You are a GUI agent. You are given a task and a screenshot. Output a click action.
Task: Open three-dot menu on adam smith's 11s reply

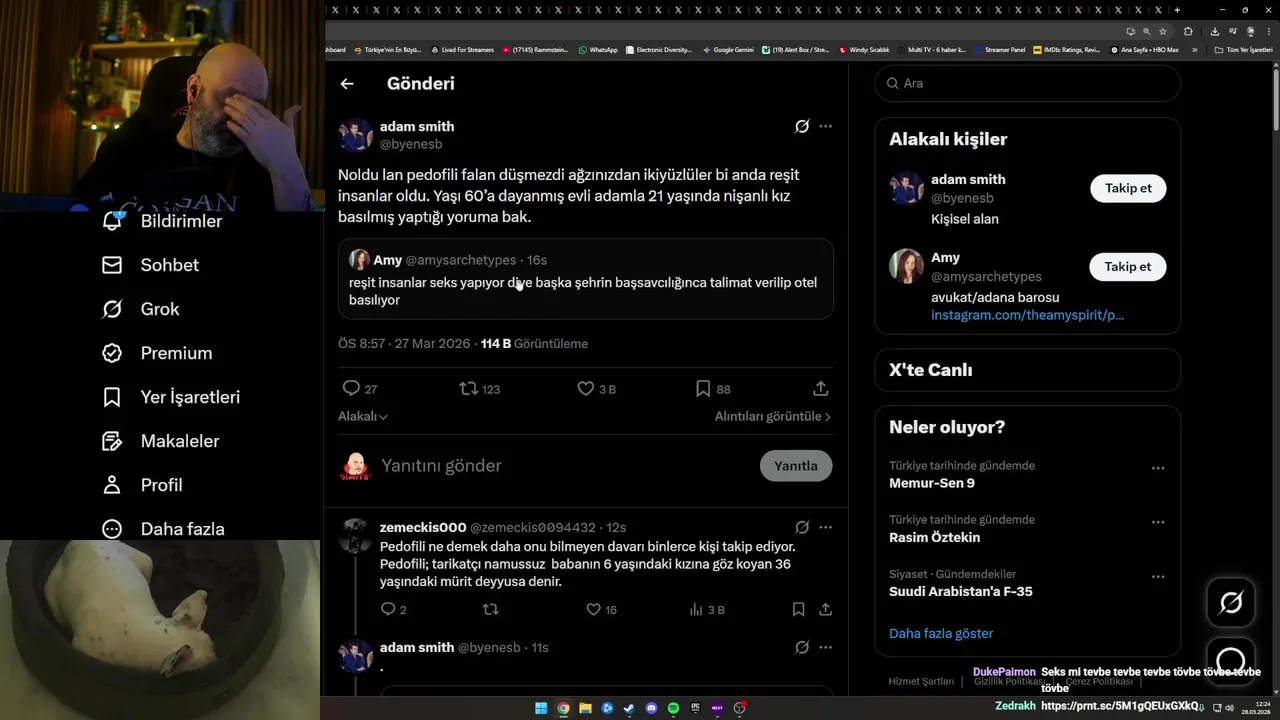(x=825, y=647)
